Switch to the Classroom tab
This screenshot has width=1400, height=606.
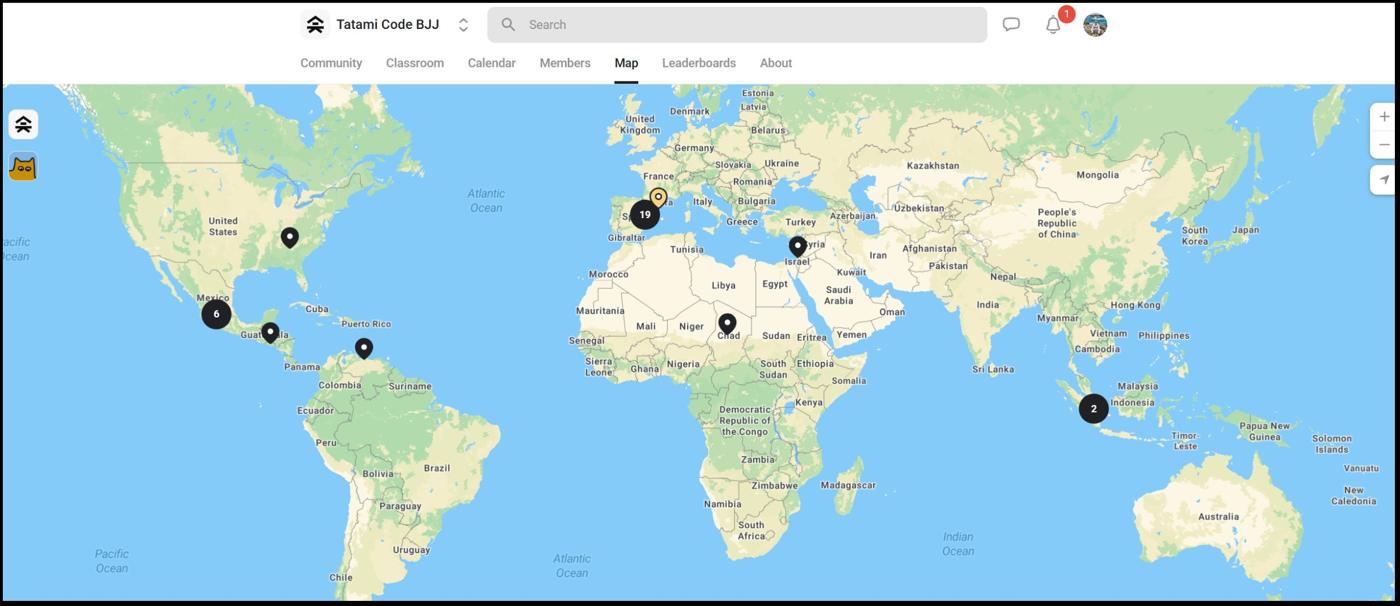tap(415, 63)
